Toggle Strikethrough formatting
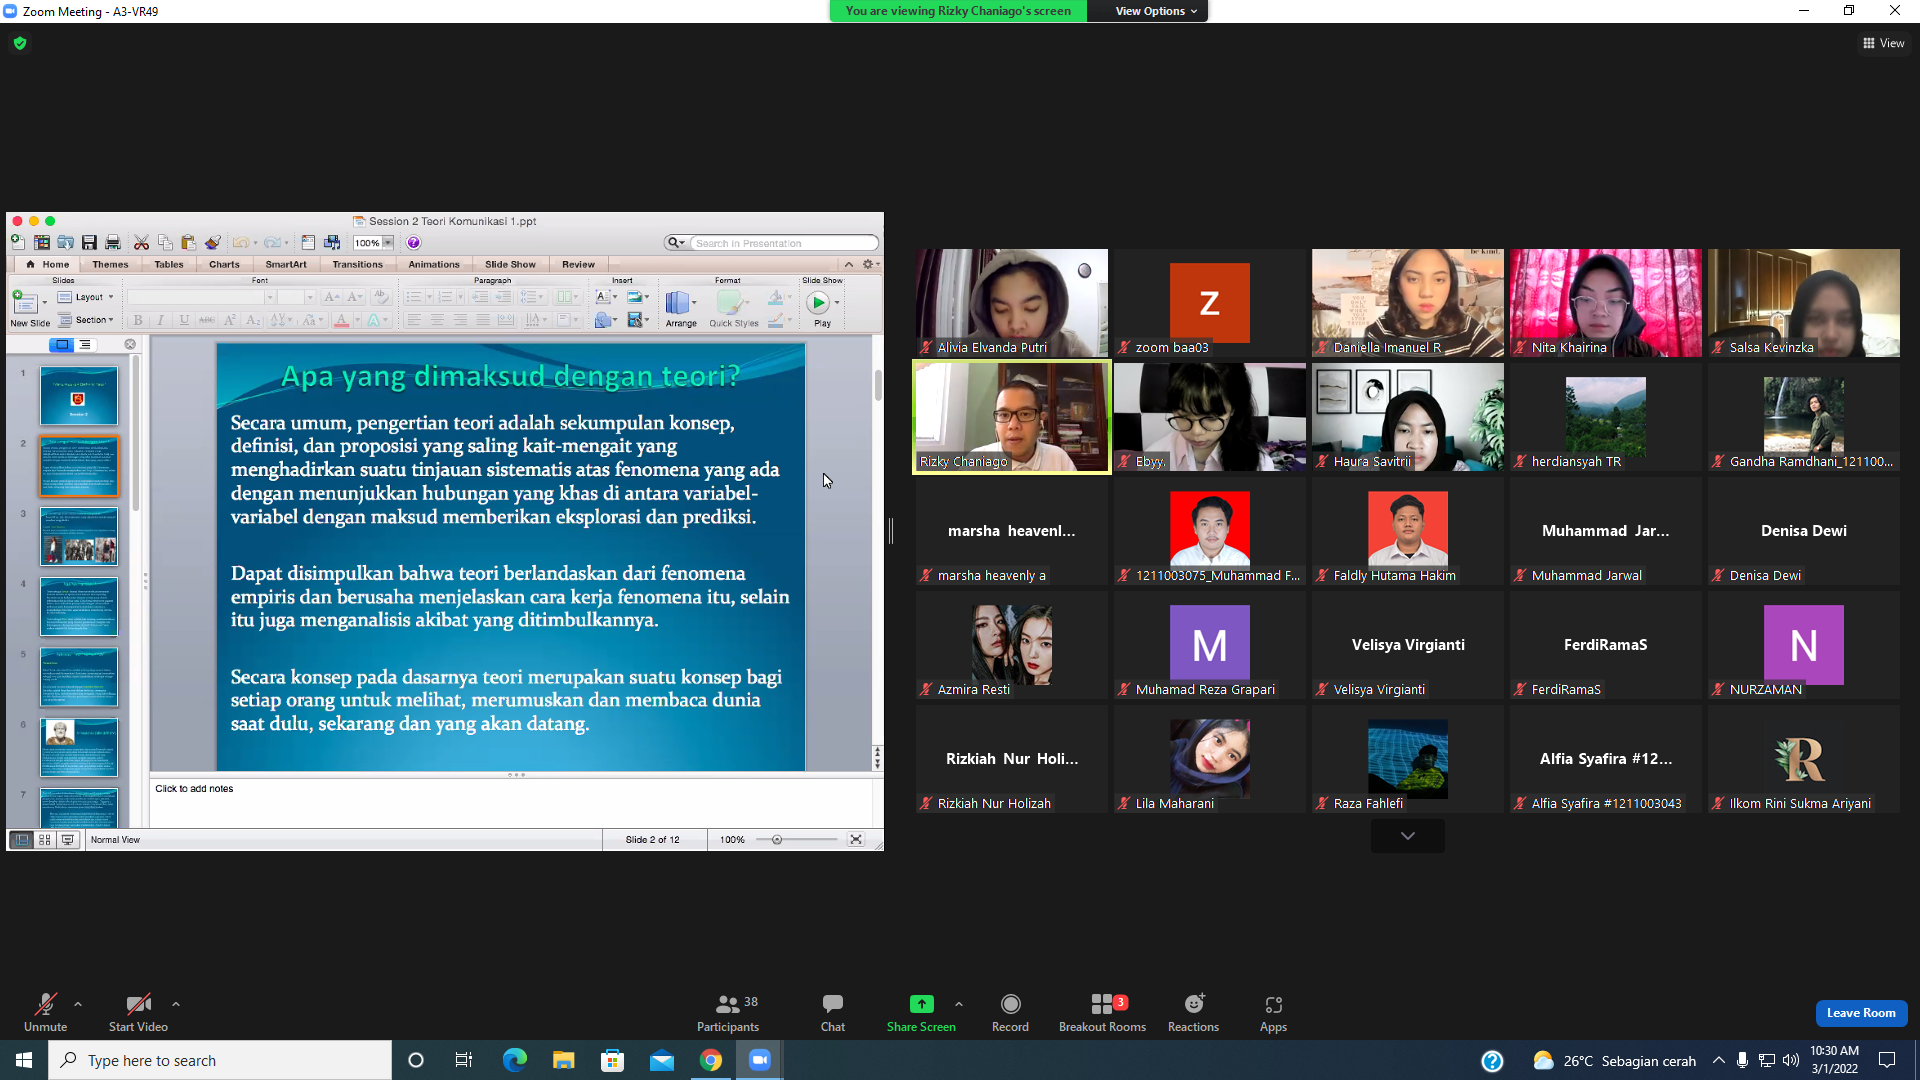 pyautogui.click(x=206, y=320)
